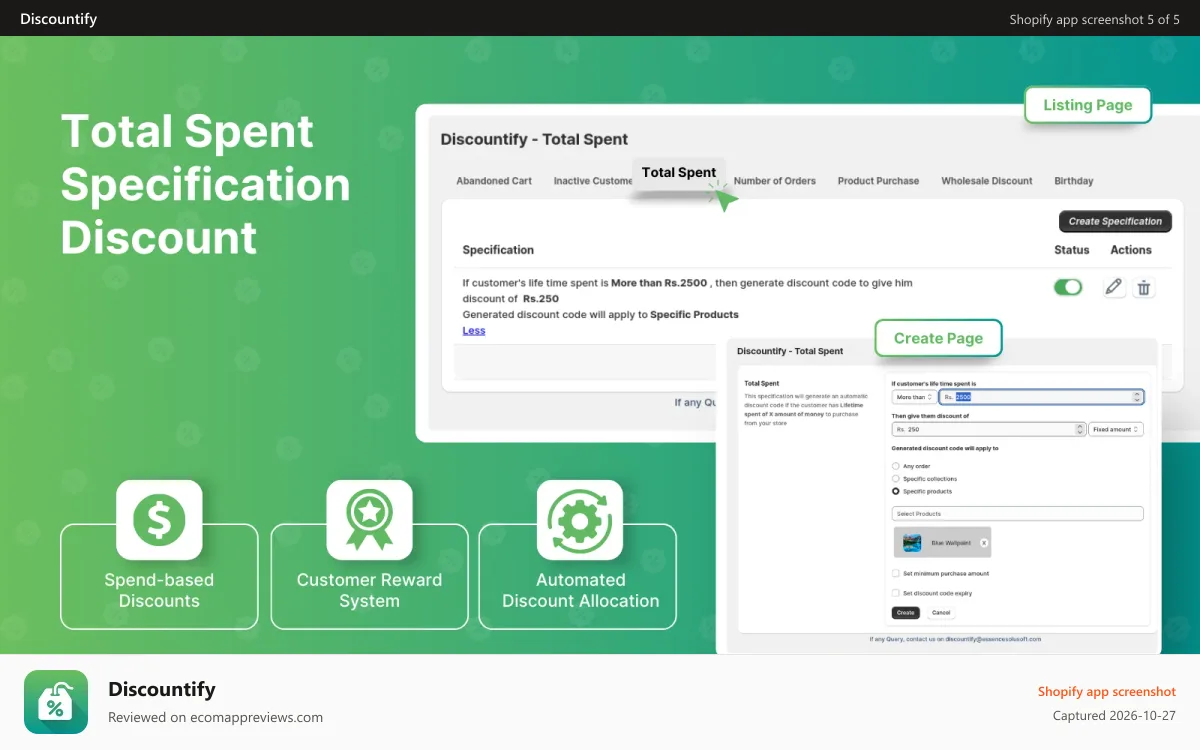This screenshot has width=1200, height=750.
Task: Click the pencil edit icon in Actions
Action: coord(1114,288)
